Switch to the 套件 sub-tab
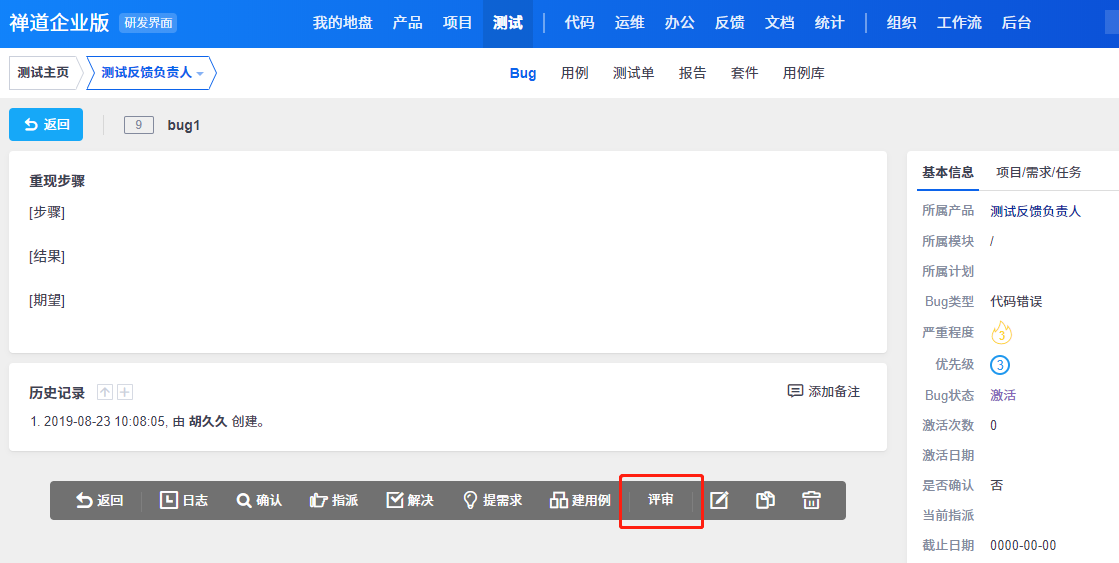 click(744, 73)
